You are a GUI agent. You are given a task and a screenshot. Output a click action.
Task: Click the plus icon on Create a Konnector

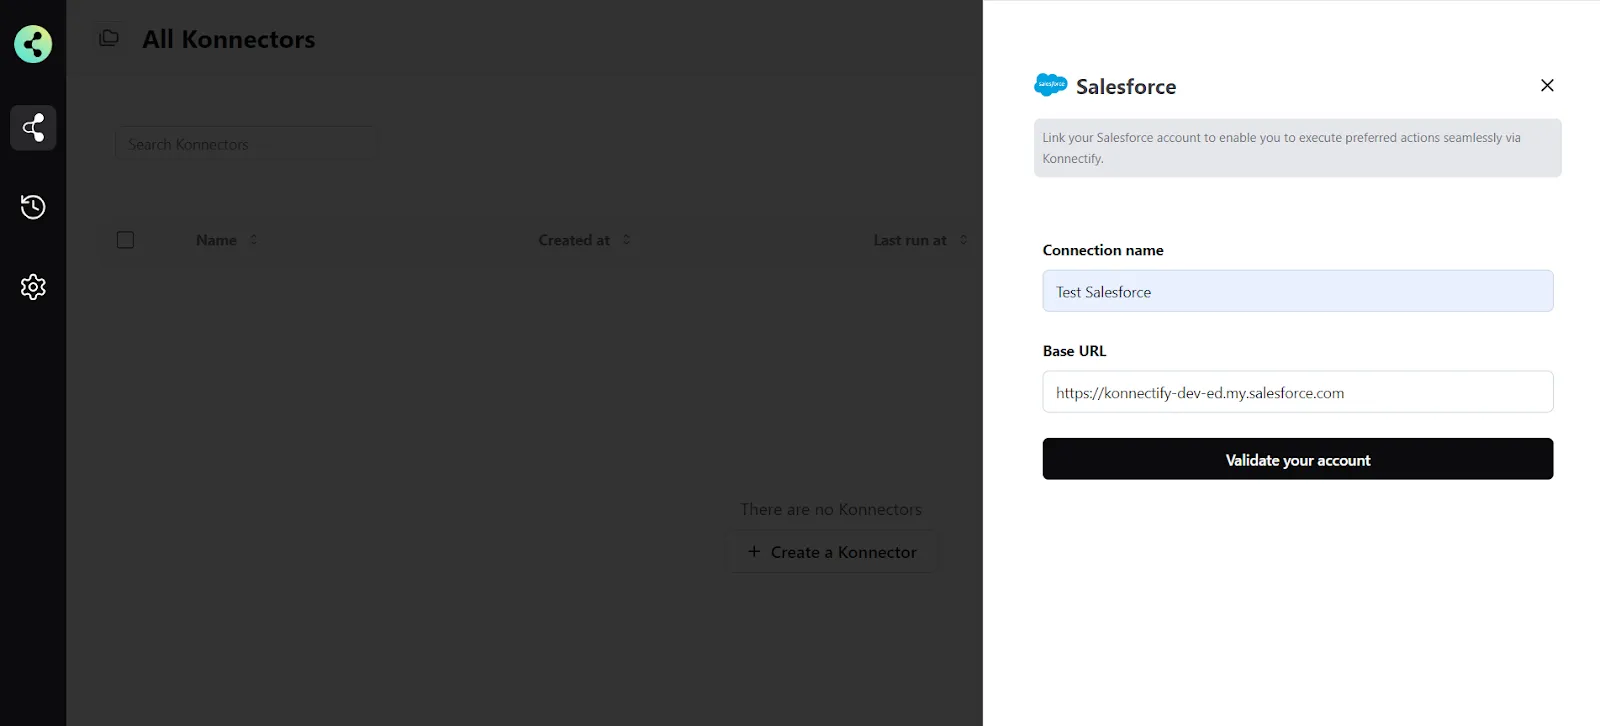click(754, 551)
